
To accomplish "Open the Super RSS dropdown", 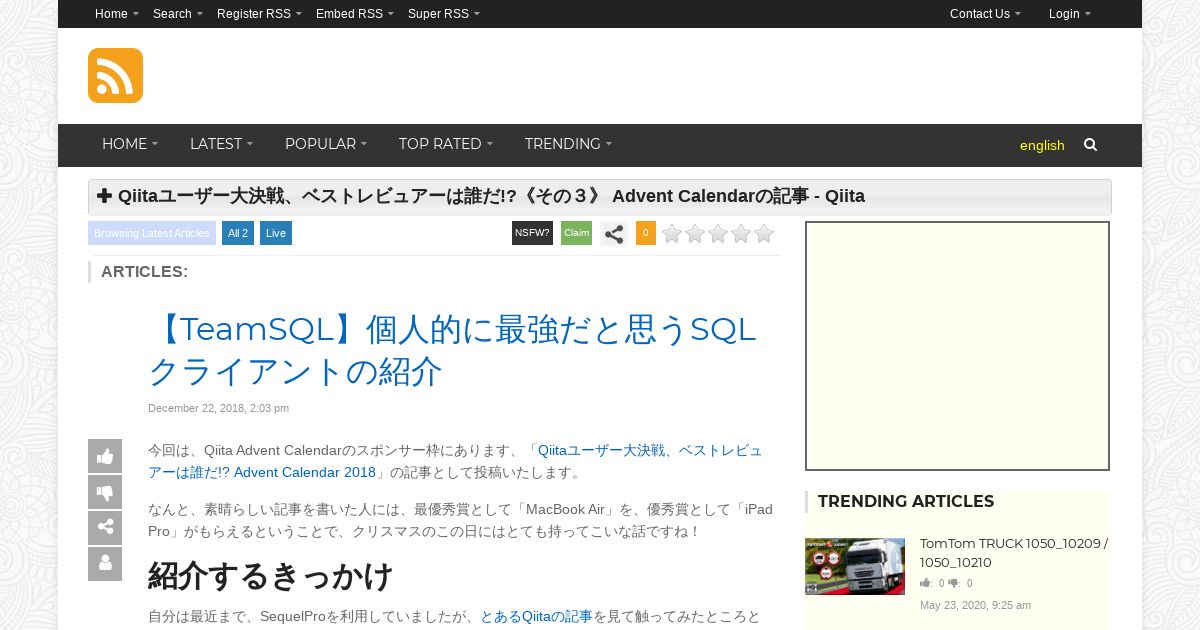I will click(444, 14).
